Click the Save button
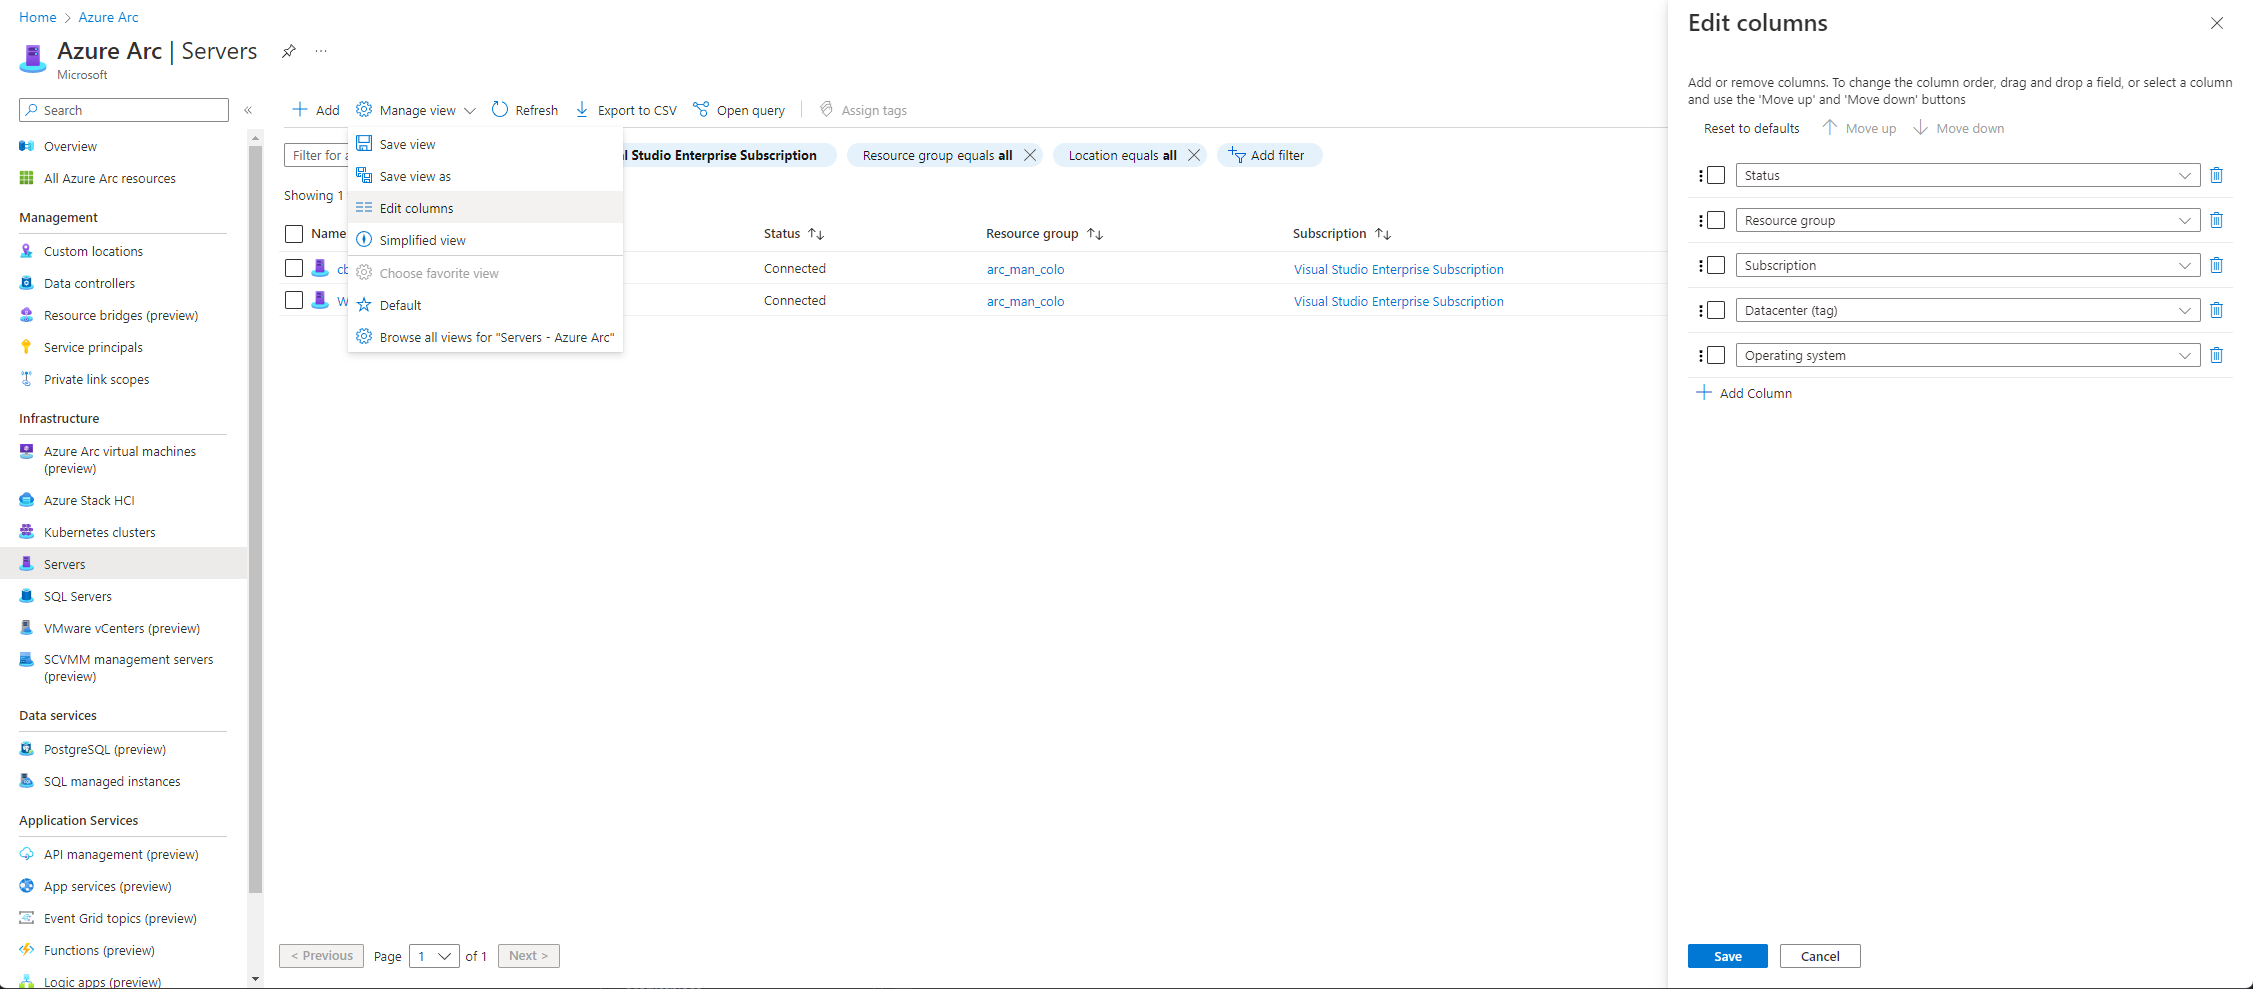This screenshot has width=2253, height=989. 1728,956
